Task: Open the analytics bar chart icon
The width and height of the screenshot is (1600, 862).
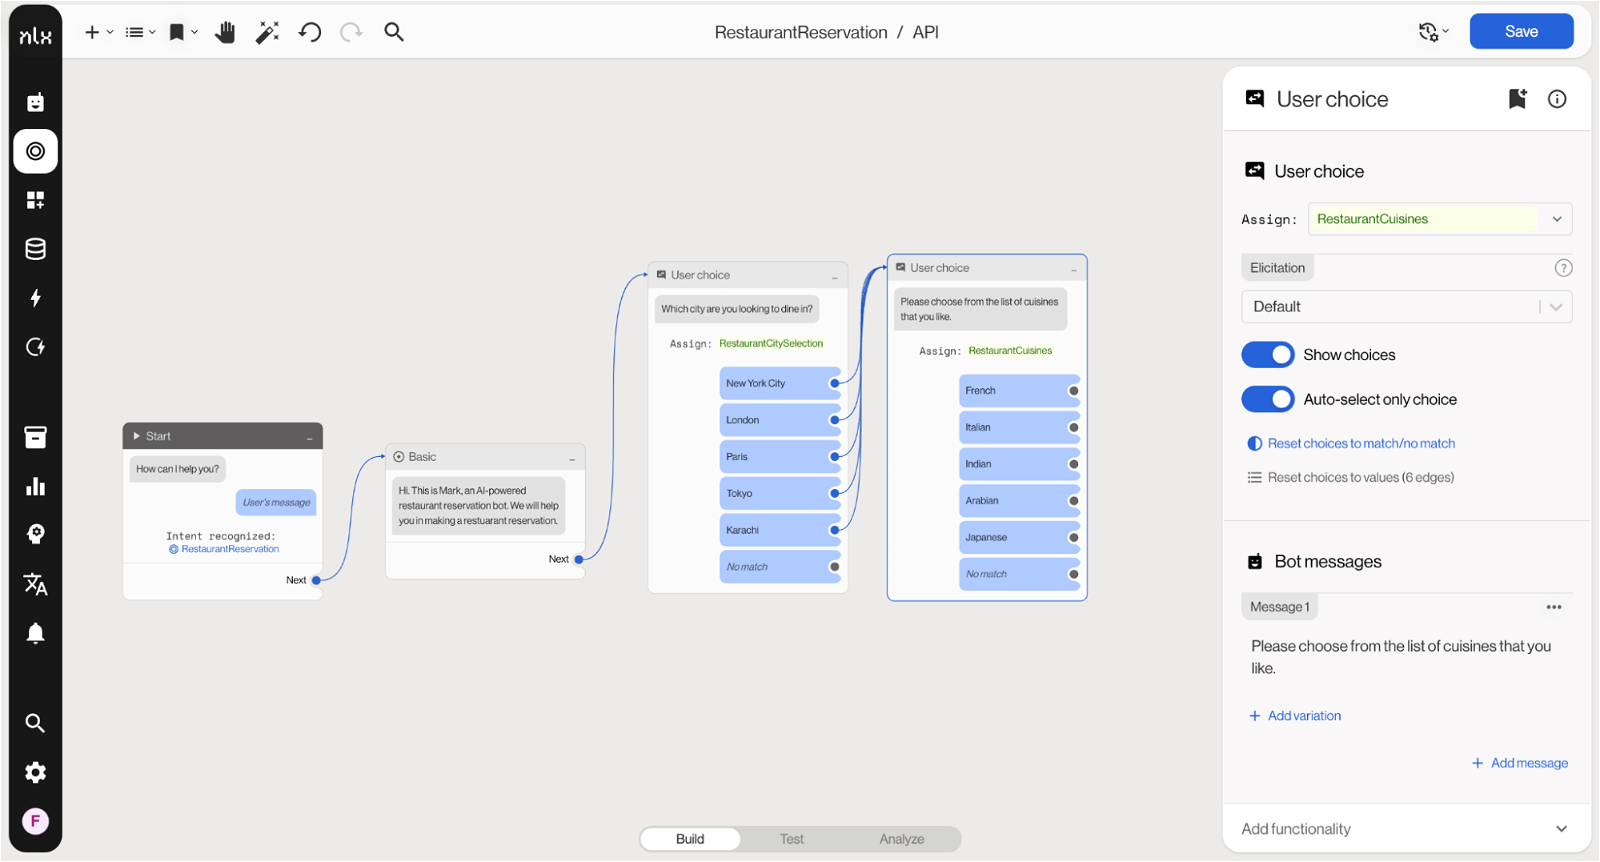Action: (x=35, y=486)
